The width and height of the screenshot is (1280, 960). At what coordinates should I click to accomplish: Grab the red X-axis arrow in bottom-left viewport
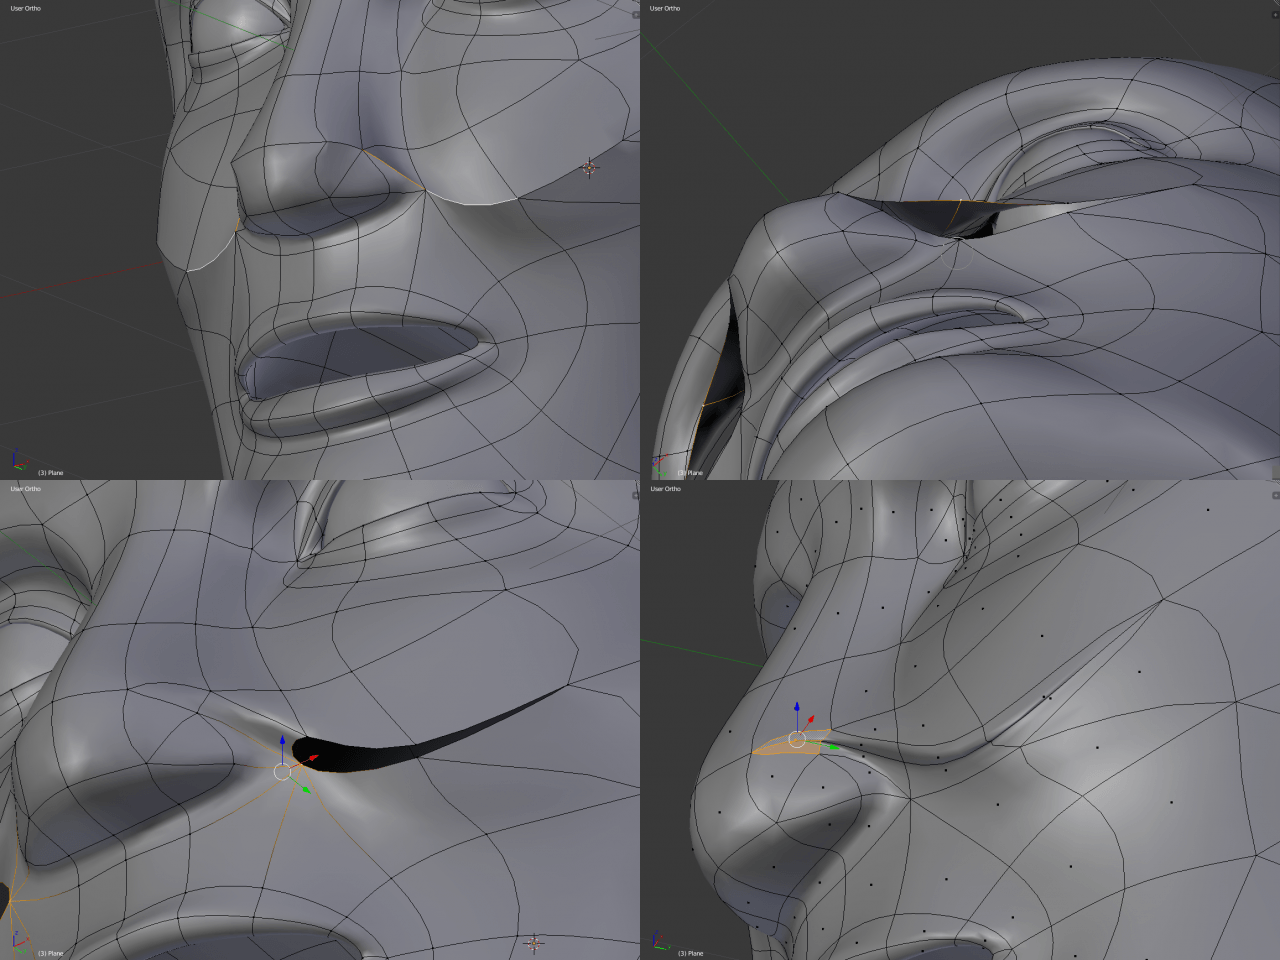[x=313, y=758]
